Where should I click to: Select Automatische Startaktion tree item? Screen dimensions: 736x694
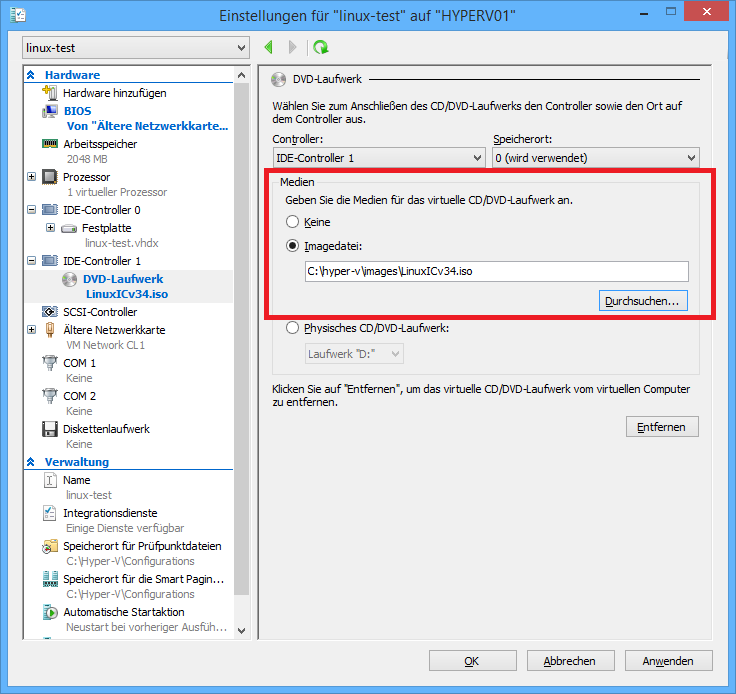124,612
